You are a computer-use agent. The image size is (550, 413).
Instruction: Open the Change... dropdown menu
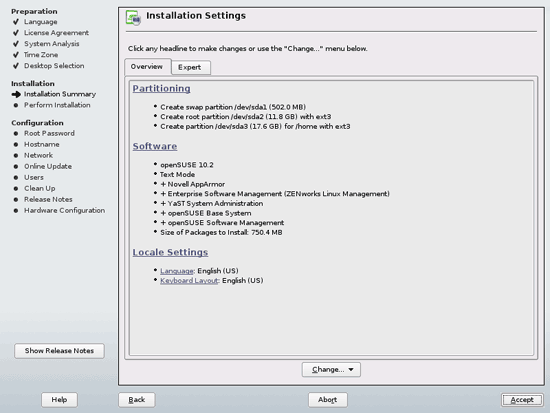point(331,369)
